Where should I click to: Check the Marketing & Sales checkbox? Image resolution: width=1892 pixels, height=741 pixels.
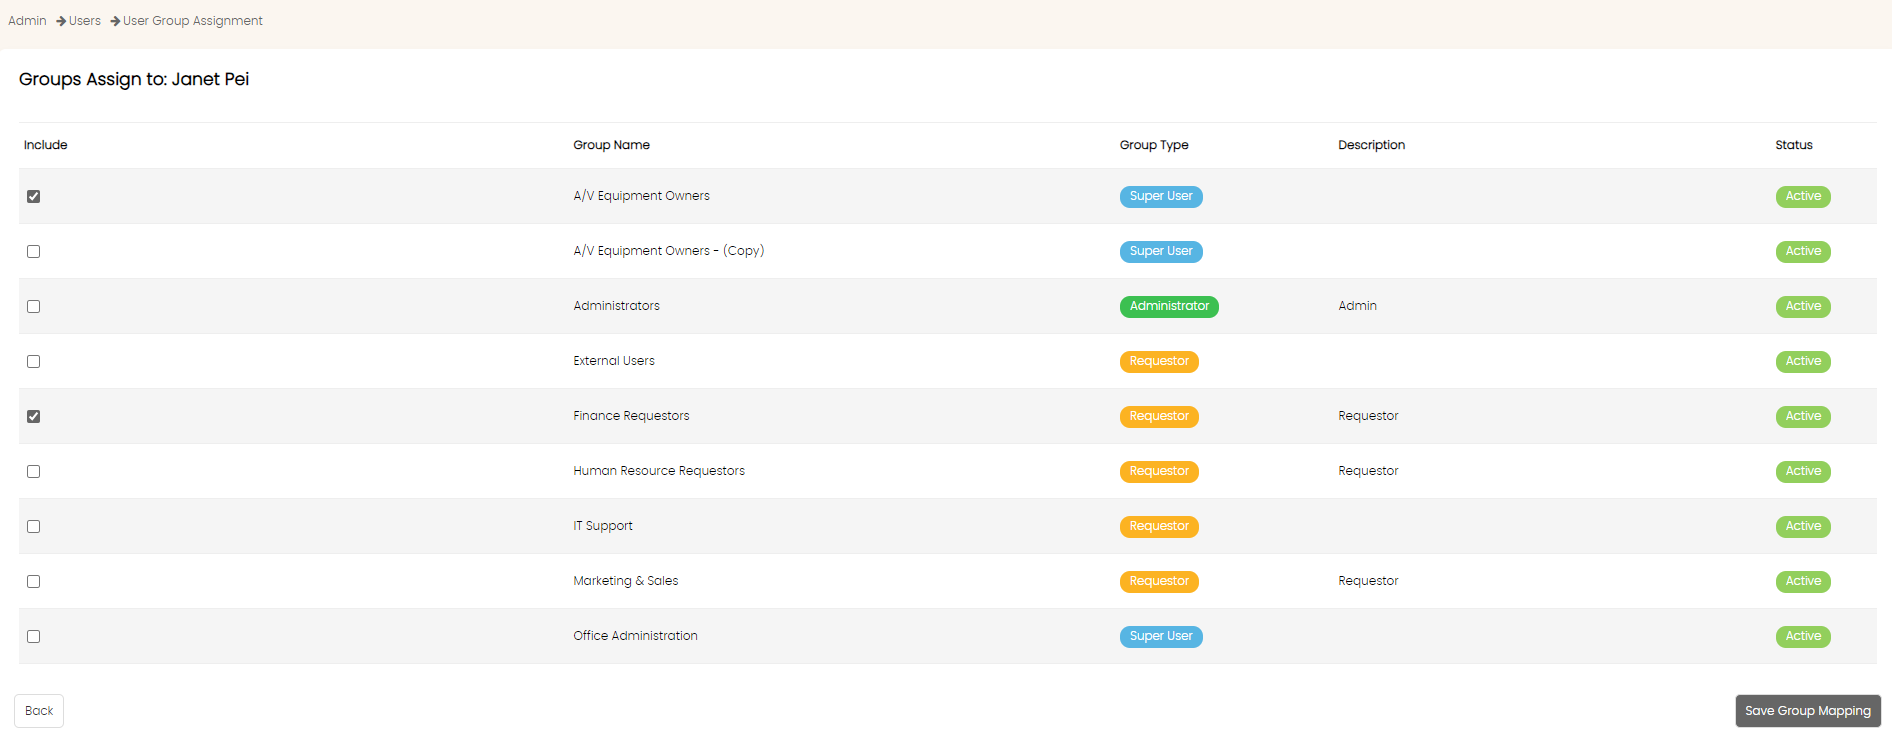34,582
